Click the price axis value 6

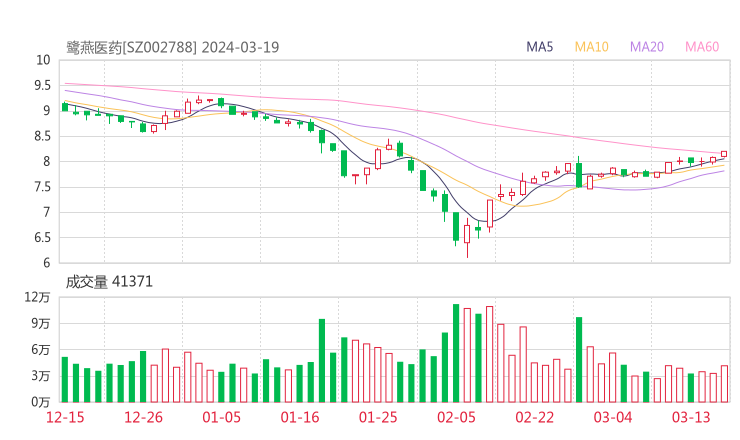click(46, 263)
